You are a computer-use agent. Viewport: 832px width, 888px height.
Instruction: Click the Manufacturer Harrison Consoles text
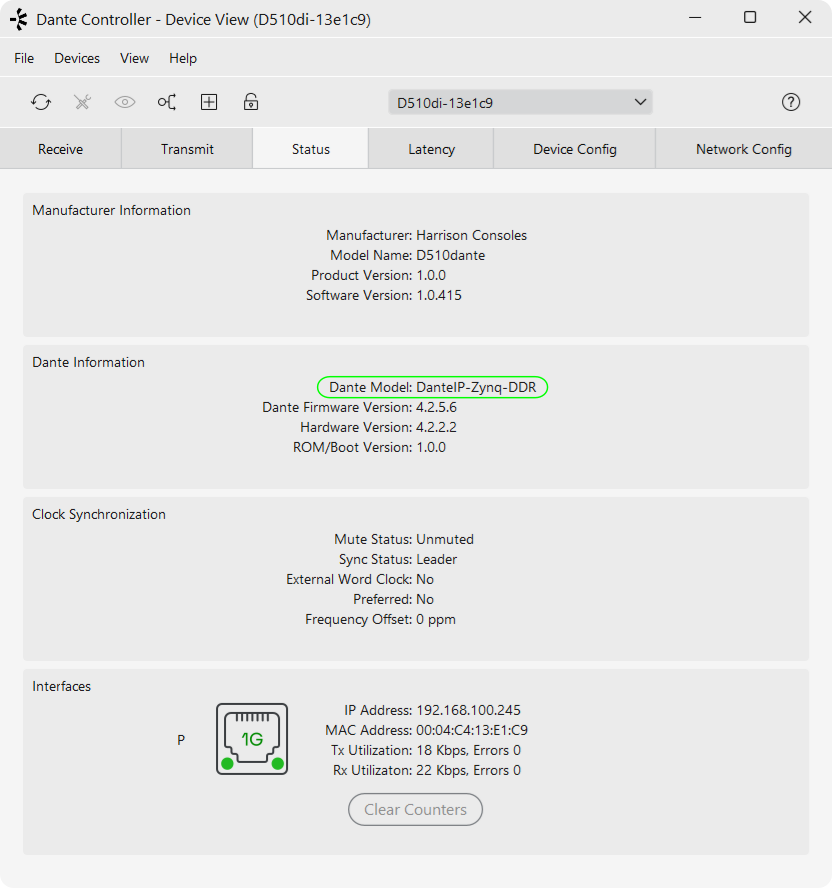tap(471, 236)
